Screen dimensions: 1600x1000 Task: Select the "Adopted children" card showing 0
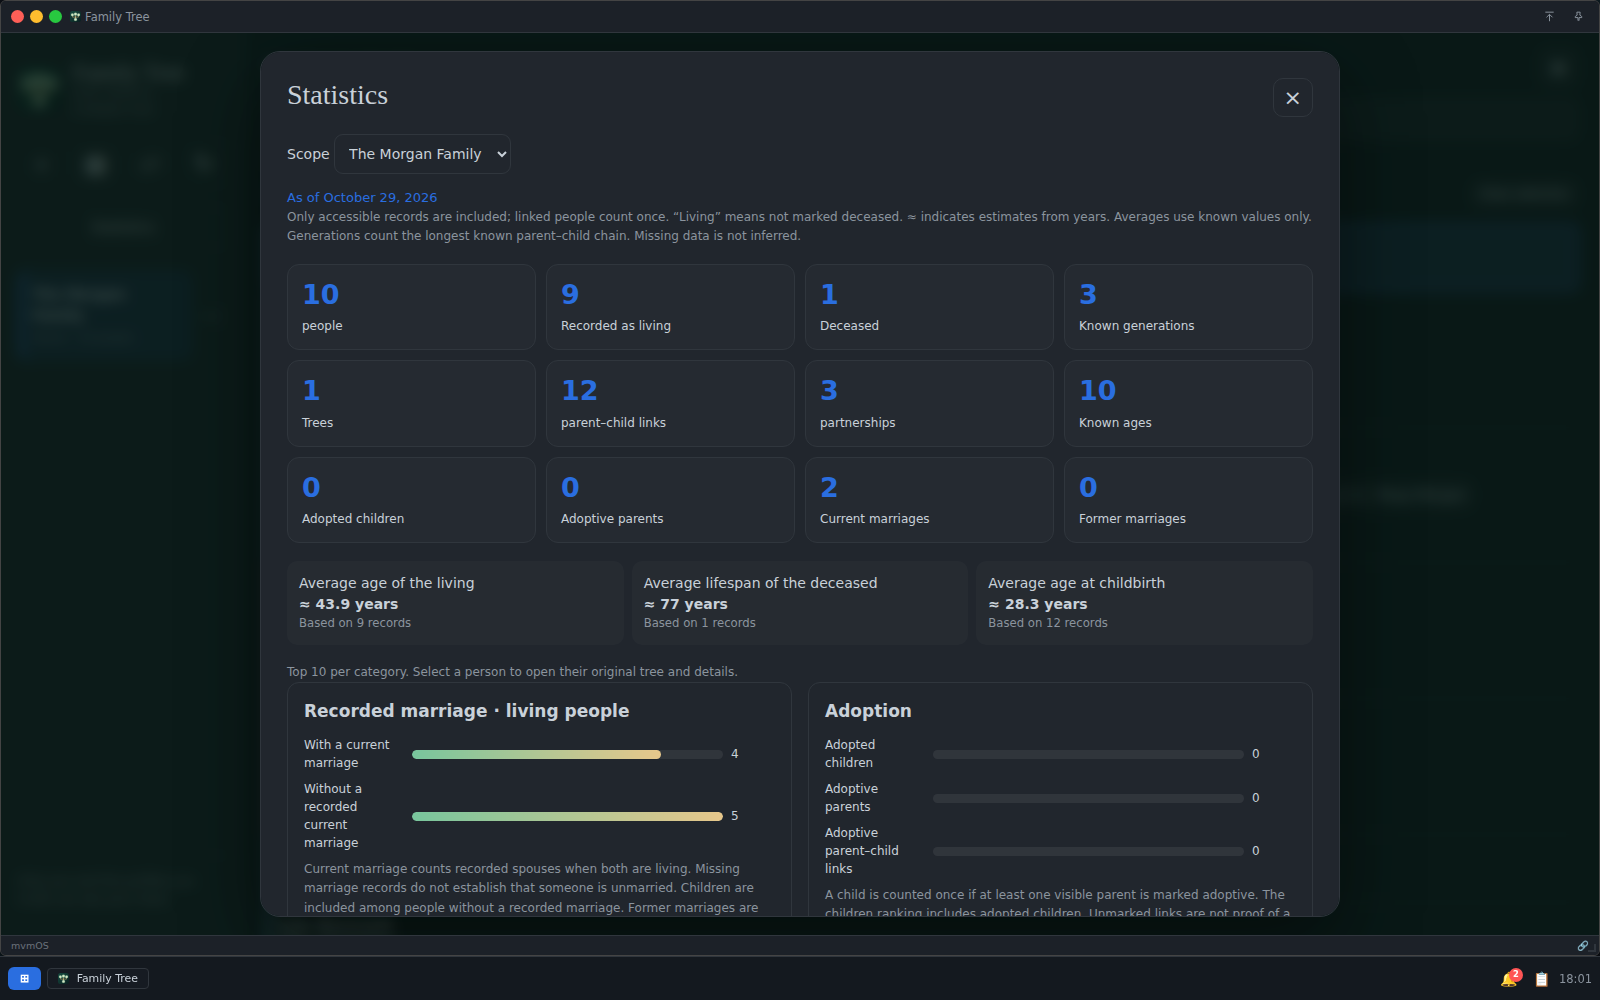[x=411, y=500]
